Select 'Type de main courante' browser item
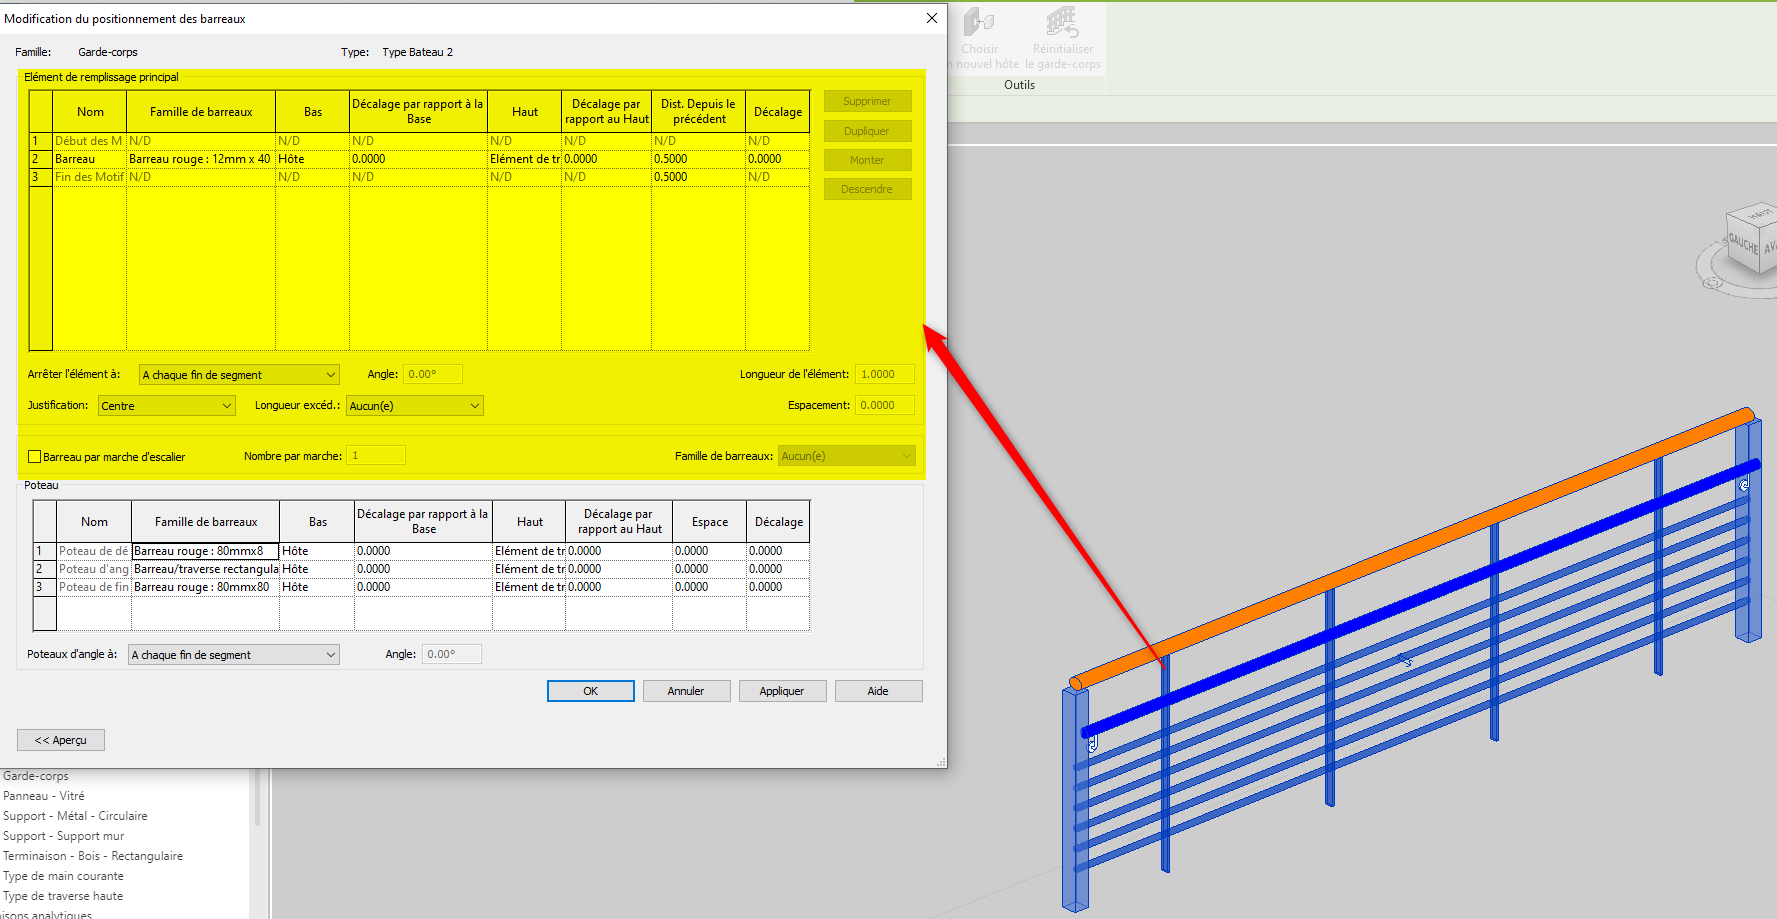 (63, 876)
